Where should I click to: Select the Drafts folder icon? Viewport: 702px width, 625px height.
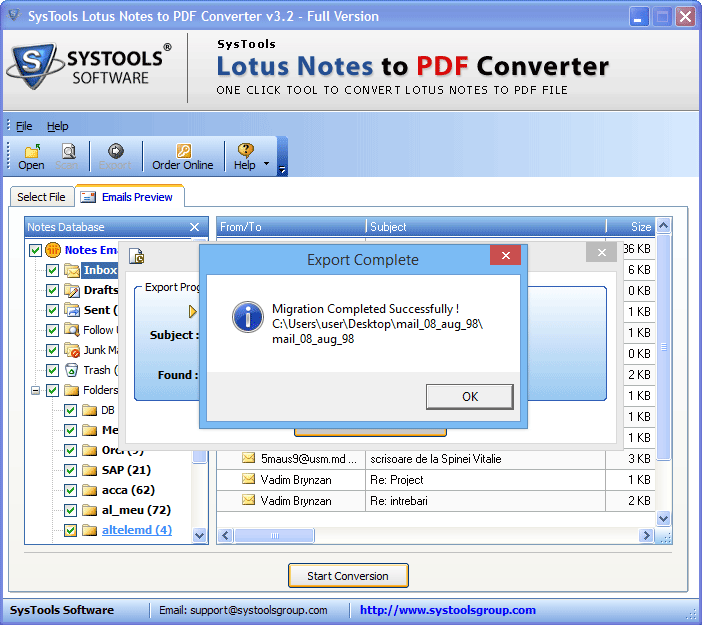tap(72, 290)
